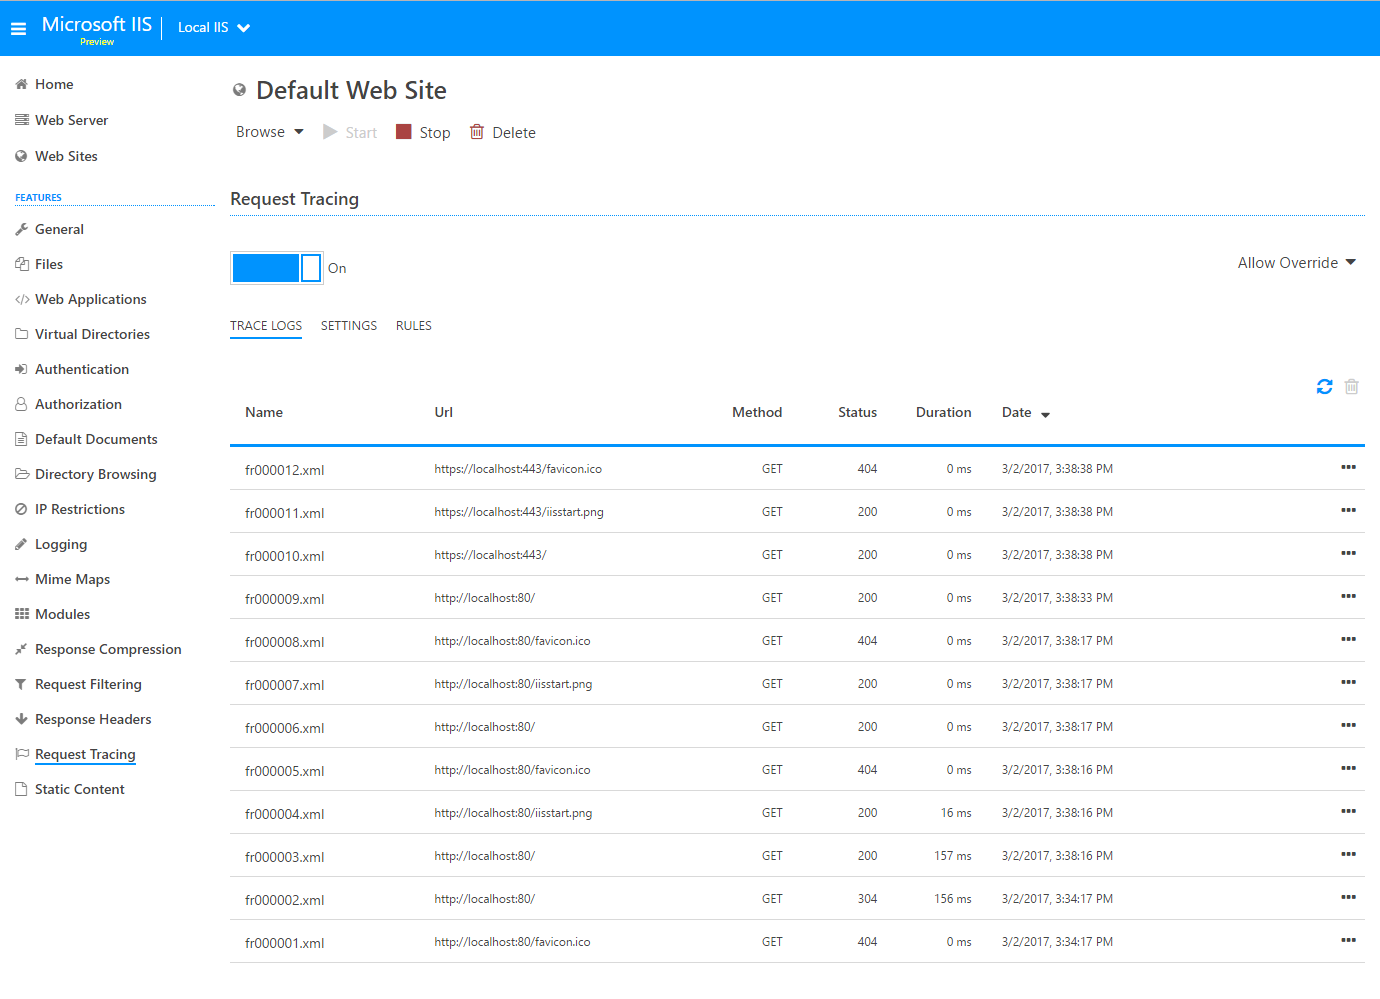Open actions menu for fr000012.xml

tap(1348, 467)
